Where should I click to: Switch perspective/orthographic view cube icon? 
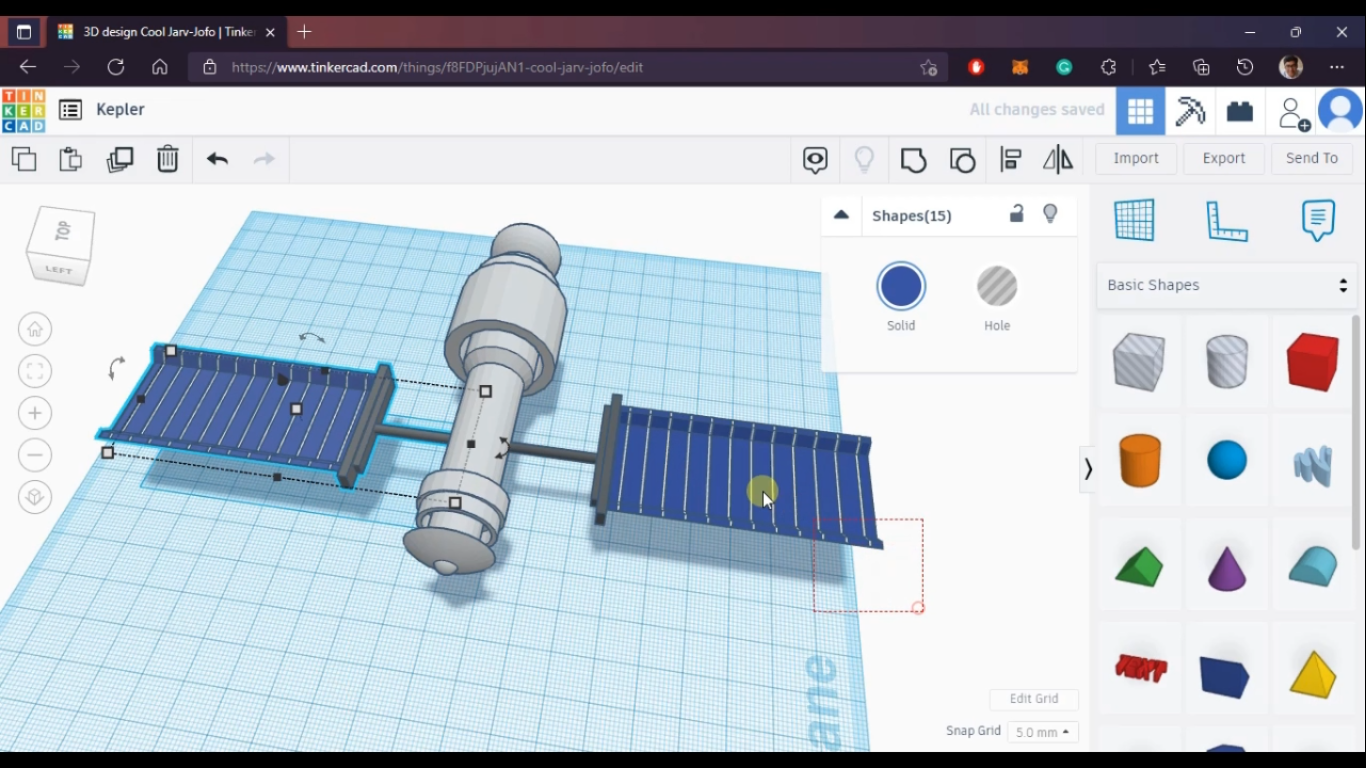[35, 497]
